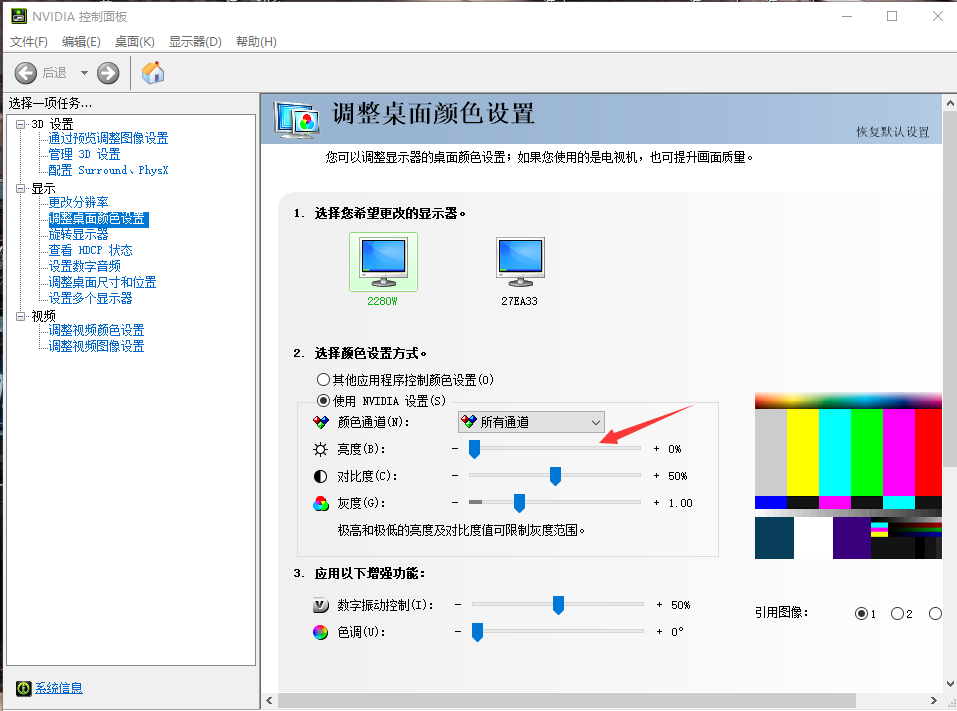Collapse the 3D 设置 tree node
Image resolution: width=957 pixels, height=711 pixels.
click(x=21, y=124)
